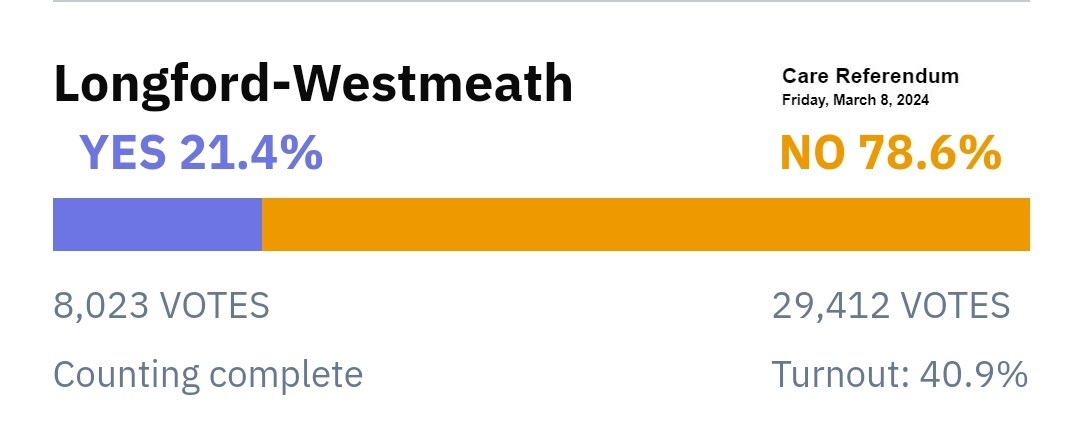Click the word YES in purple
The image size is (1080, 440).
tap(123, 152)
